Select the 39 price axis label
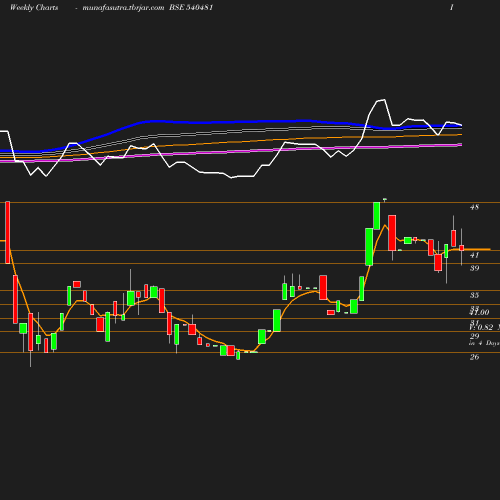 tap(474, 268)
